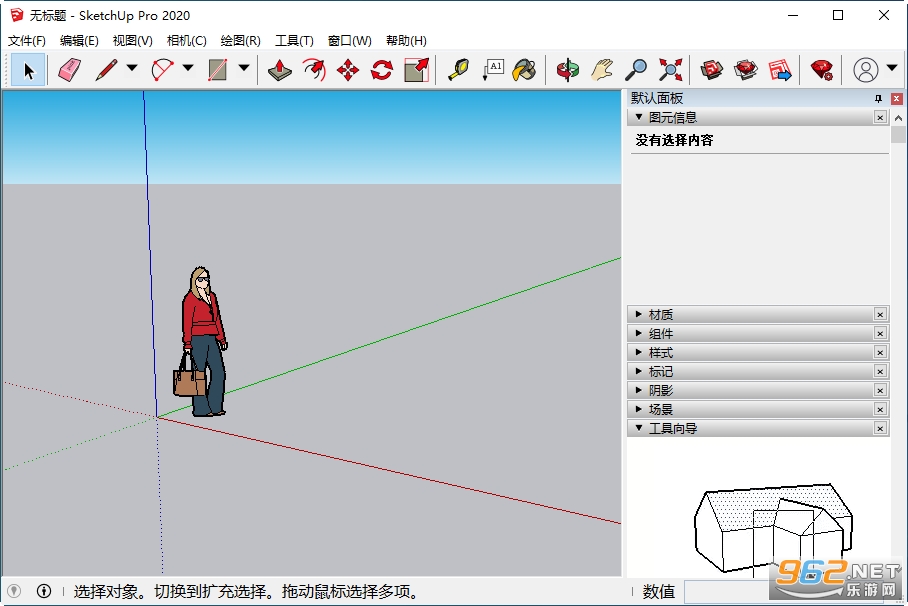The height and width of the screenshot is (606, 908).
Task: Open the 帮助(H) menu
Action: click(407, 41)
